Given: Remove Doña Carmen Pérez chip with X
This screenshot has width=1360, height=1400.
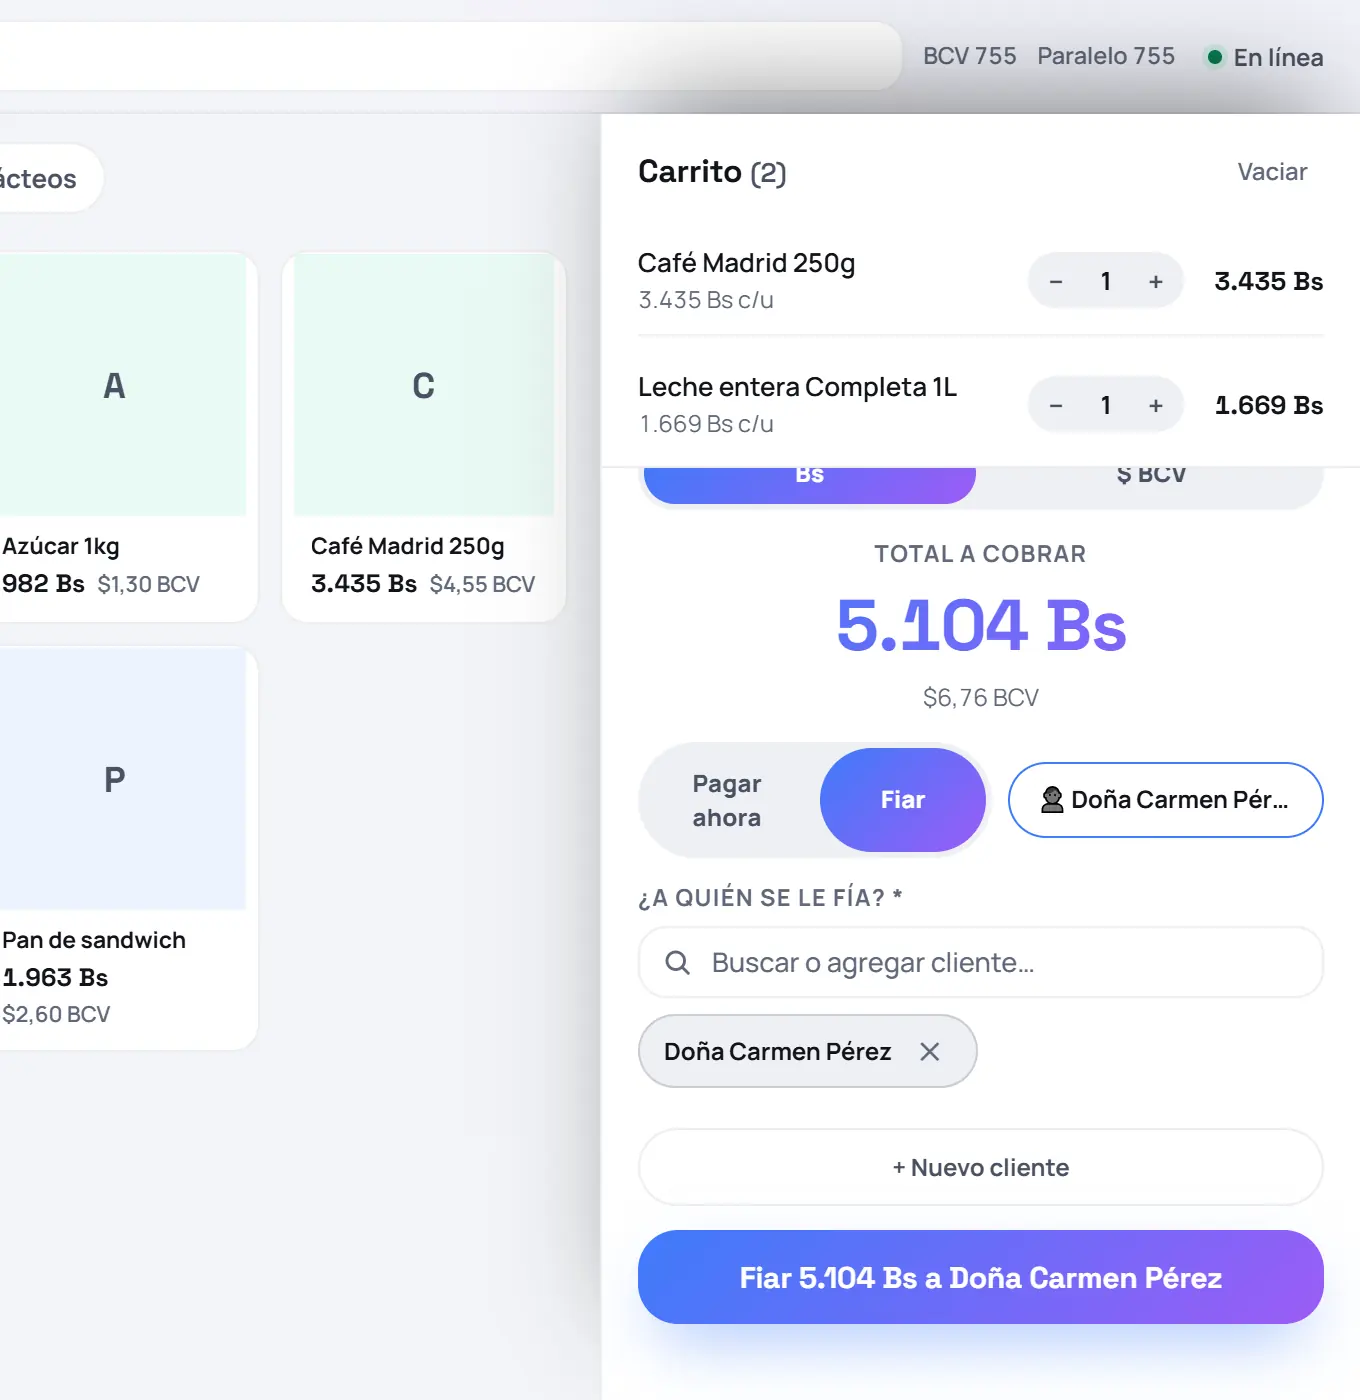Looking at the screenshot, I should click(930, 1051).
